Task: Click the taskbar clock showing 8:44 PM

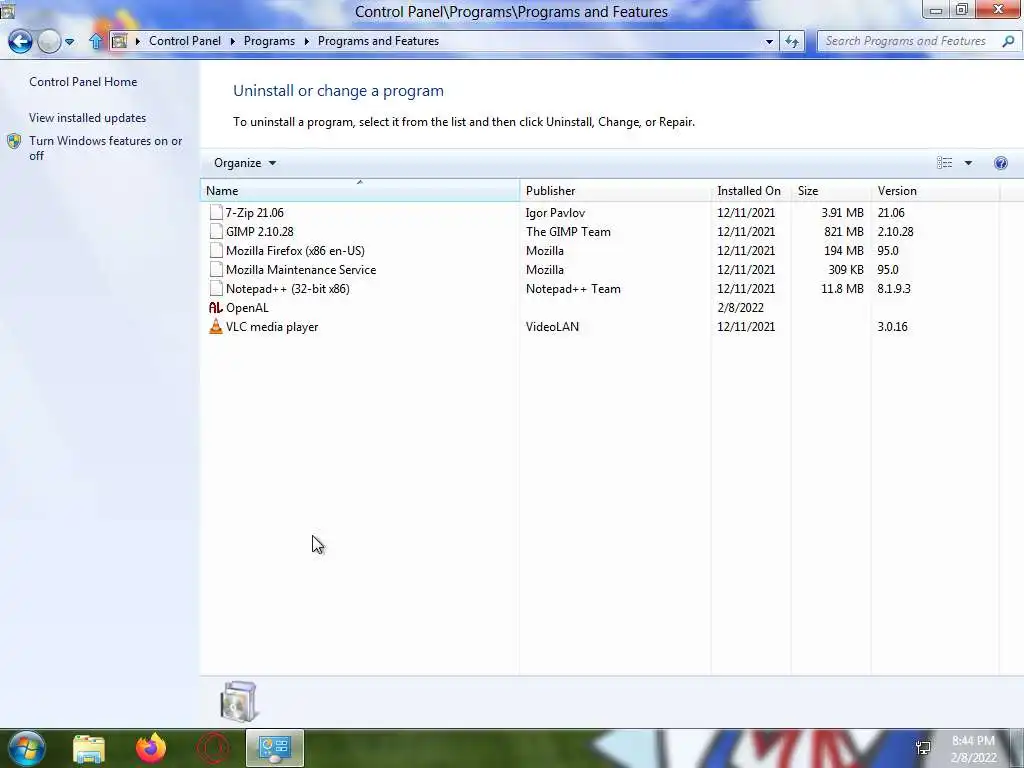Action: coord(973,749)
